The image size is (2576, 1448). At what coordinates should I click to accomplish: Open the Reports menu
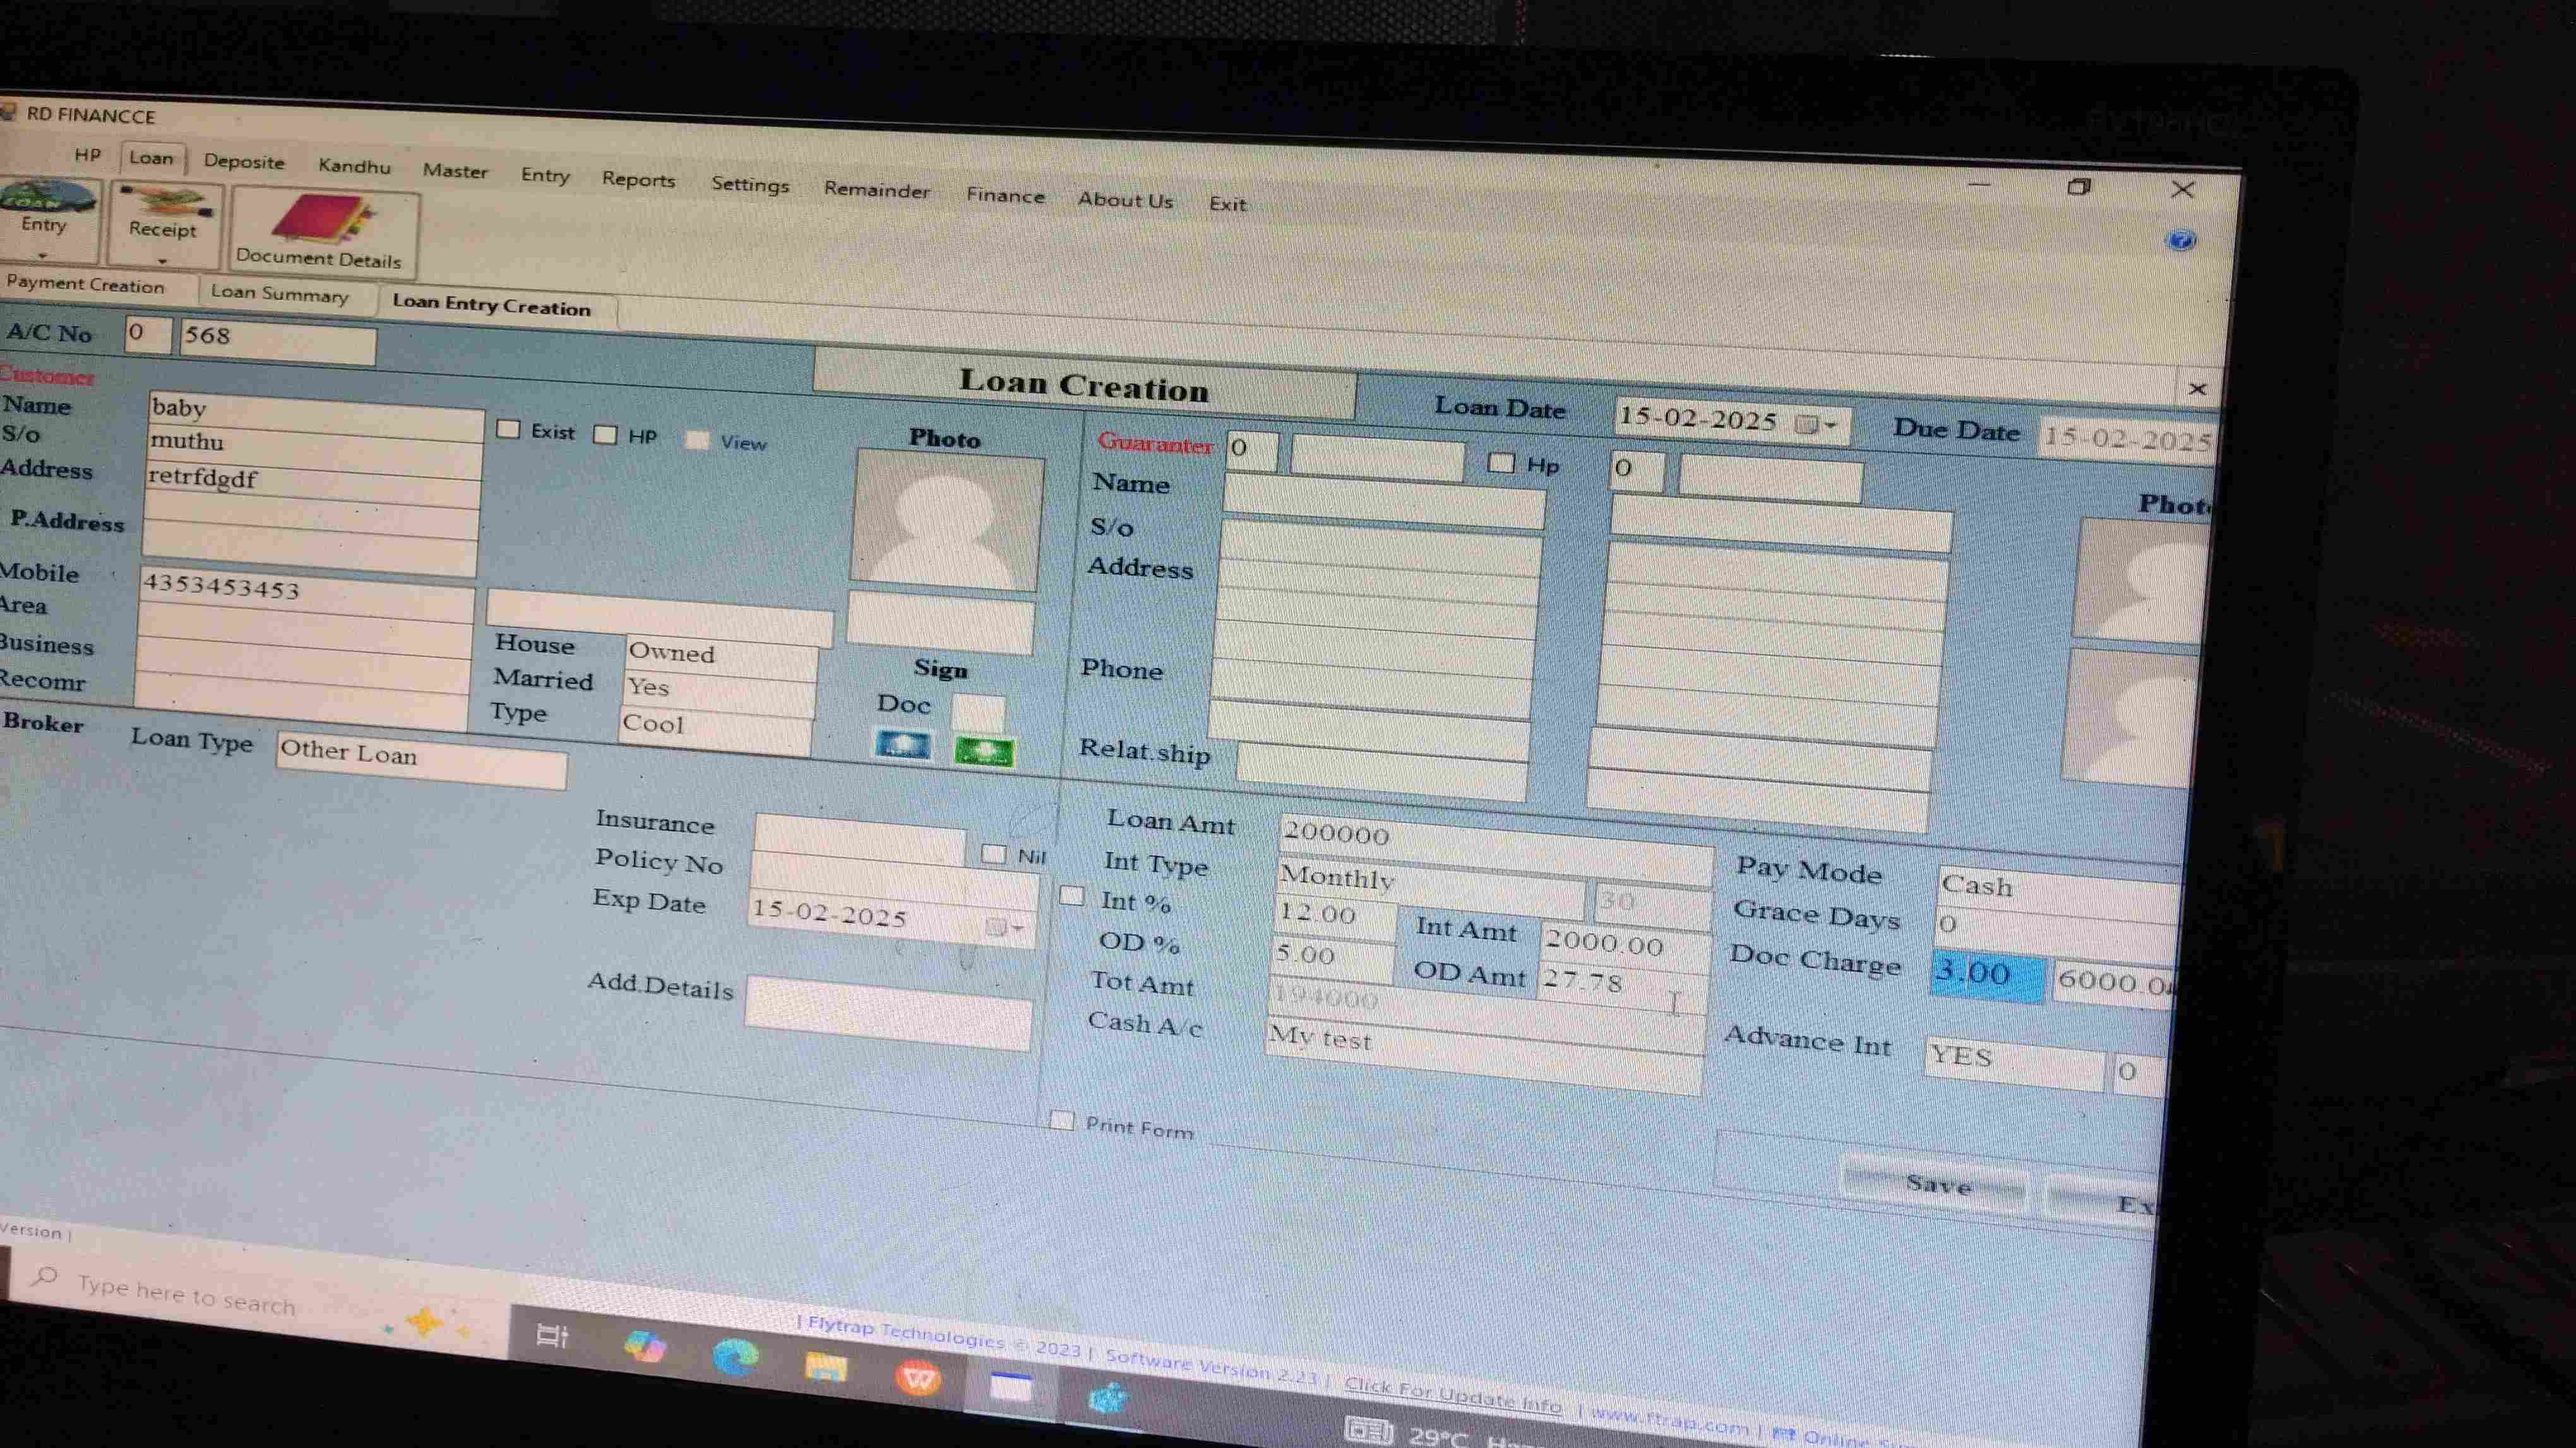[x=638, y=180]
